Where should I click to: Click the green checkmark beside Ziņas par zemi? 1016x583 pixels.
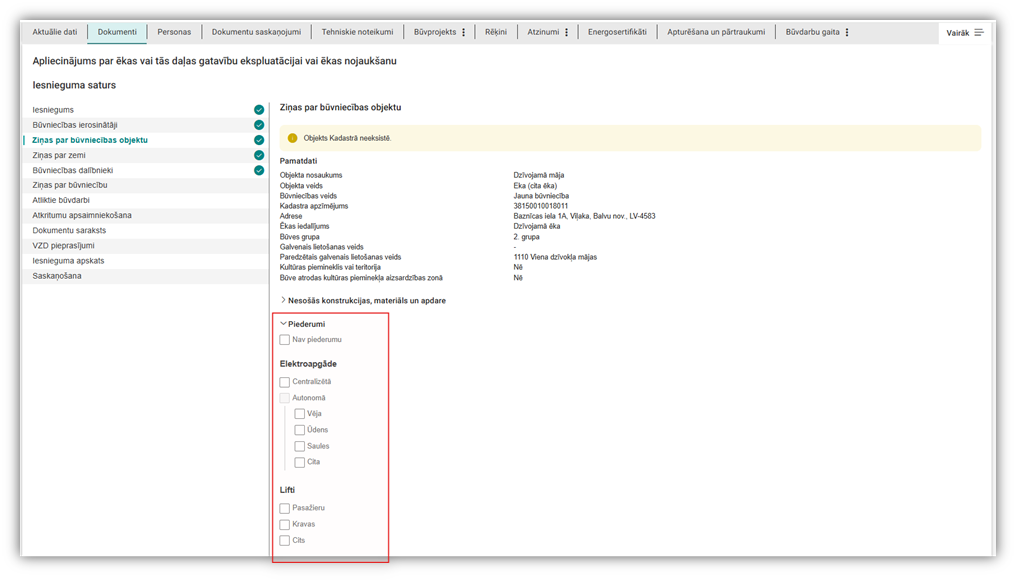point(259,156)
